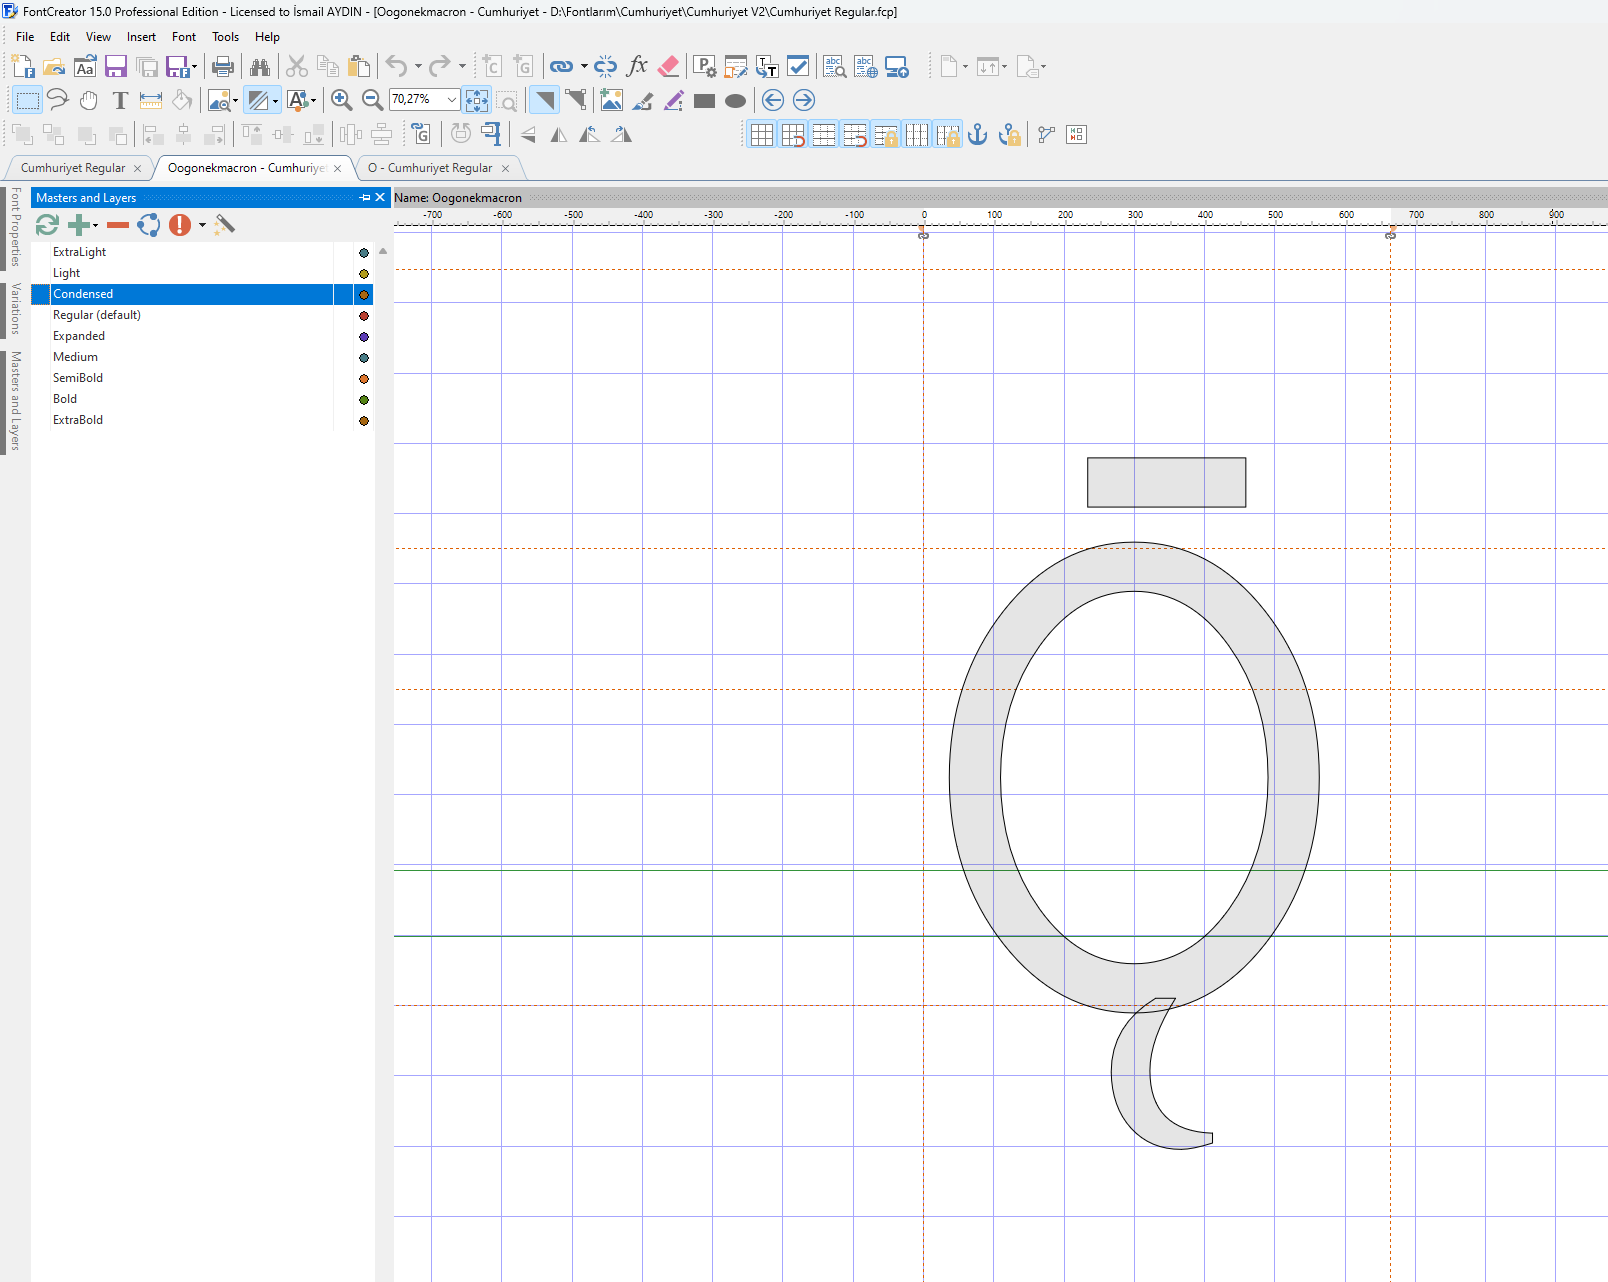Viewport: 1608px width, 1282px height.
Task: Select the hand pan tool
Action: (x=89, y=100)
